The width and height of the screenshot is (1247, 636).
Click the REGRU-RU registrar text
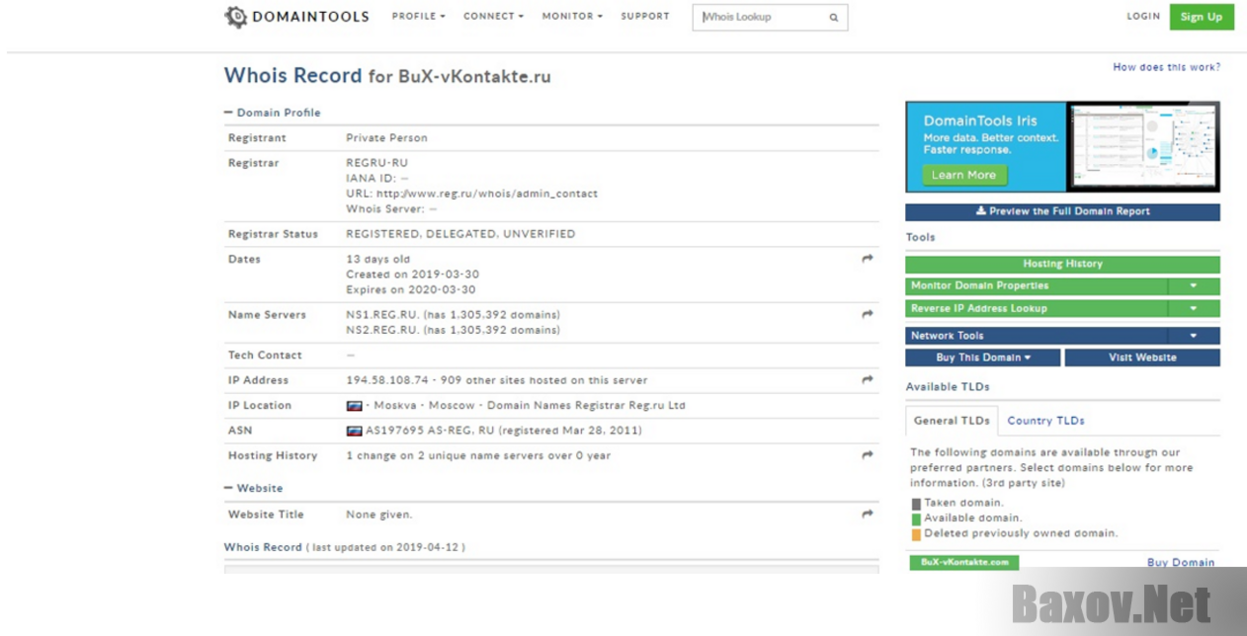pos(377,163)
